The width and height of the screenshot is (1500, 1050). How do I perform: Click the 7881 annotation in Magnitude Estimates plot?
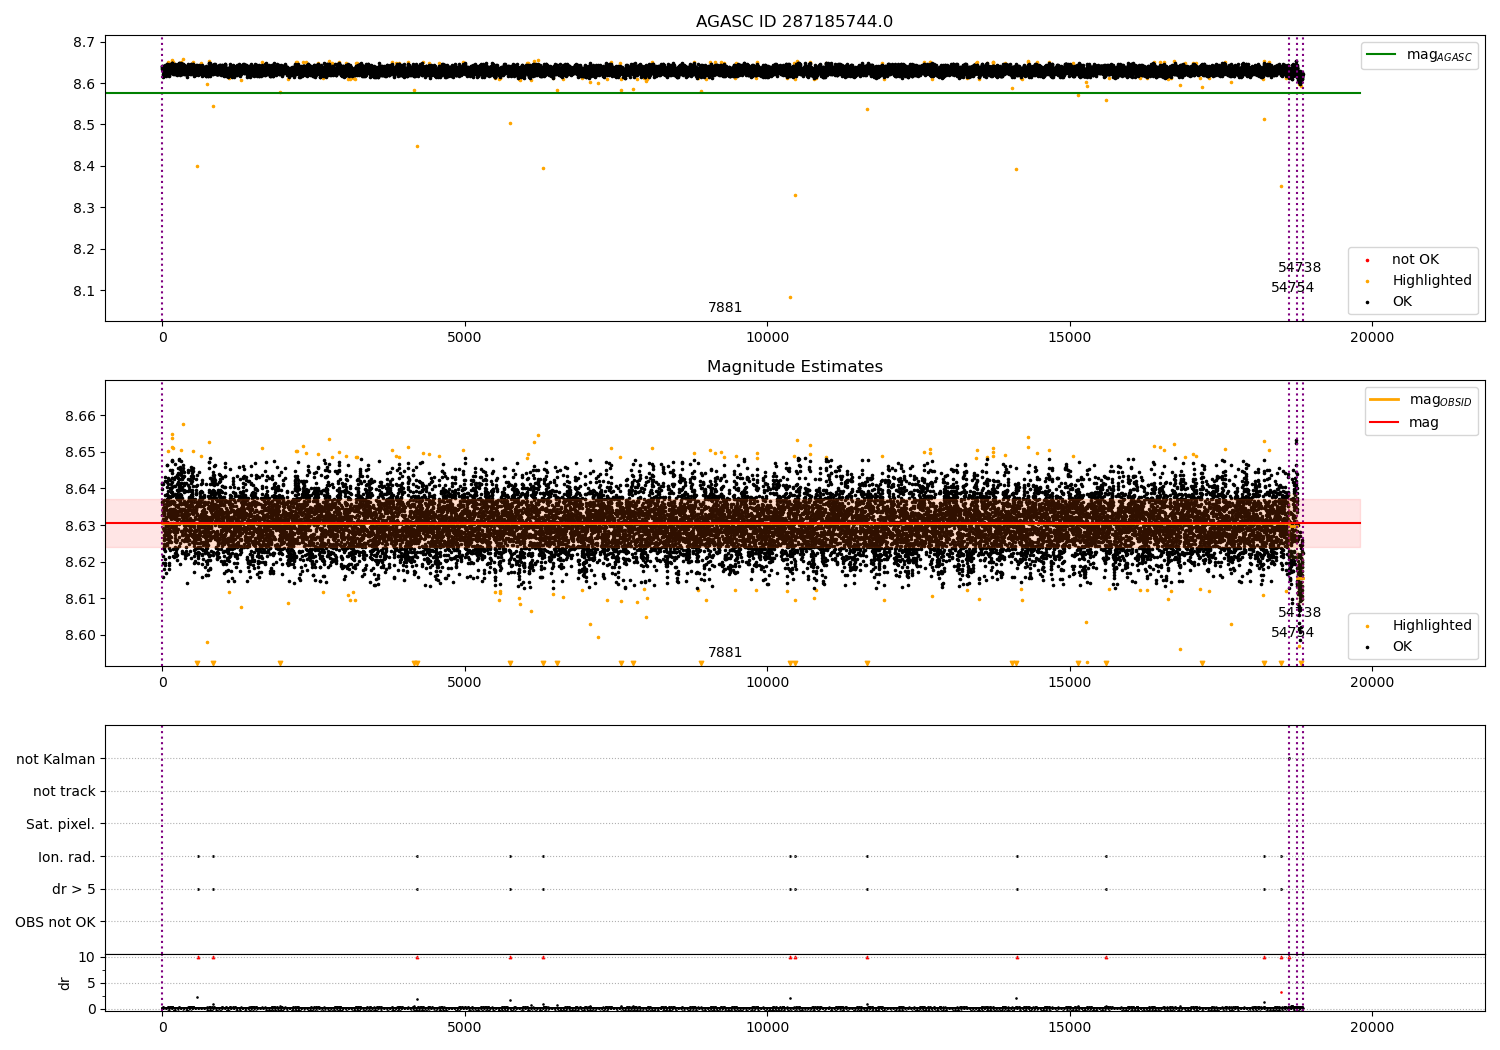point(725,653)
